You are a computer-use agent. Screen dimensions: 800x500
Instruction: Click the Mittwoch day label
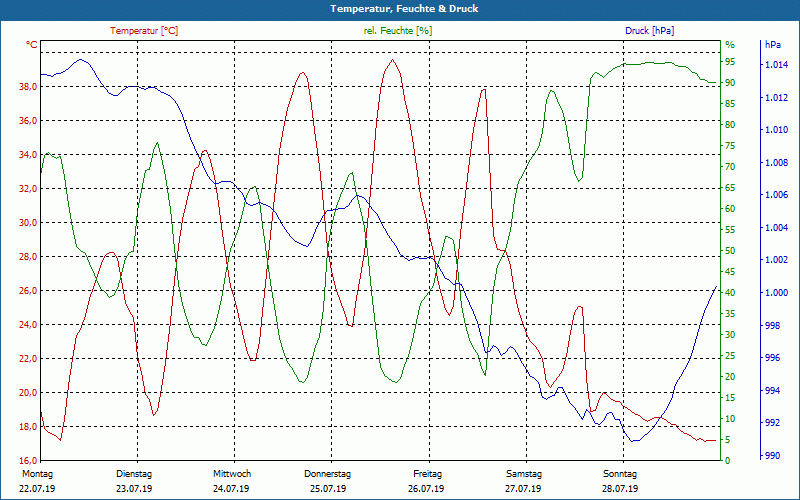click(232, 474)
